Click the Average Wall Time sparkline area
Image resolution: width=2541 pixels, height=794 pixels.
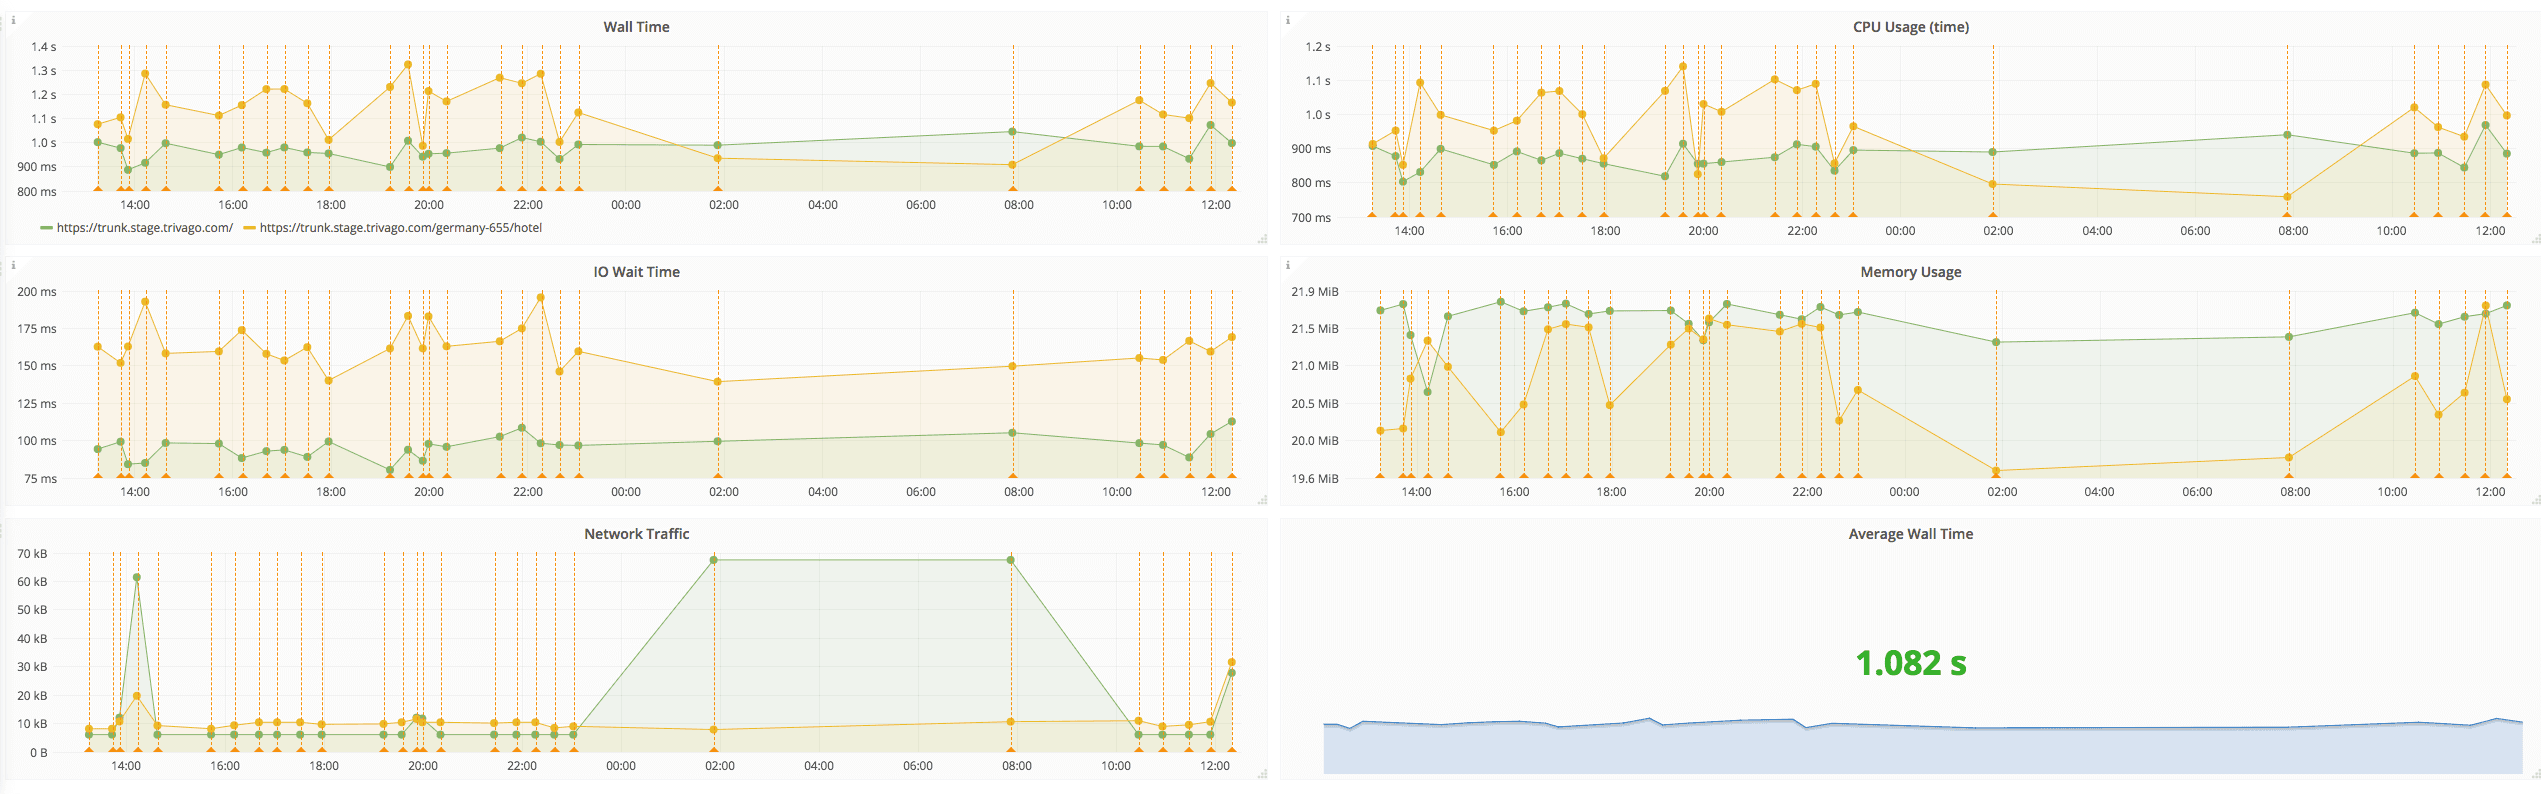click(x=1922, y=747)
